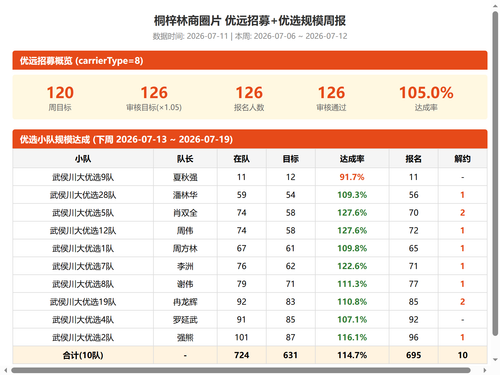Click the 报名 value 56
The width and height of the screenshot is (500, 375).
tap(413, 195)
